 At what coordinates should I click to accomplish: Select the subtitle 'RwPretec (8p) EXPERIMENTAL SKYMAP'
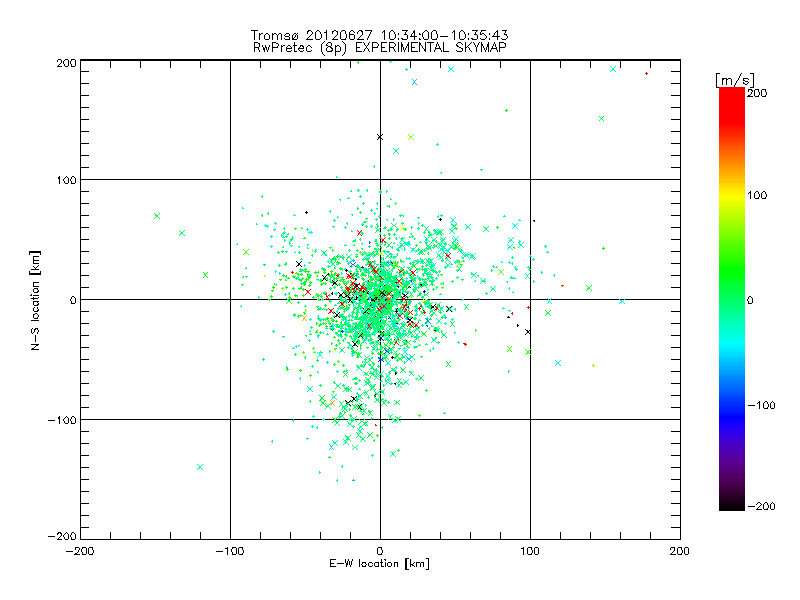coord(380,47)
